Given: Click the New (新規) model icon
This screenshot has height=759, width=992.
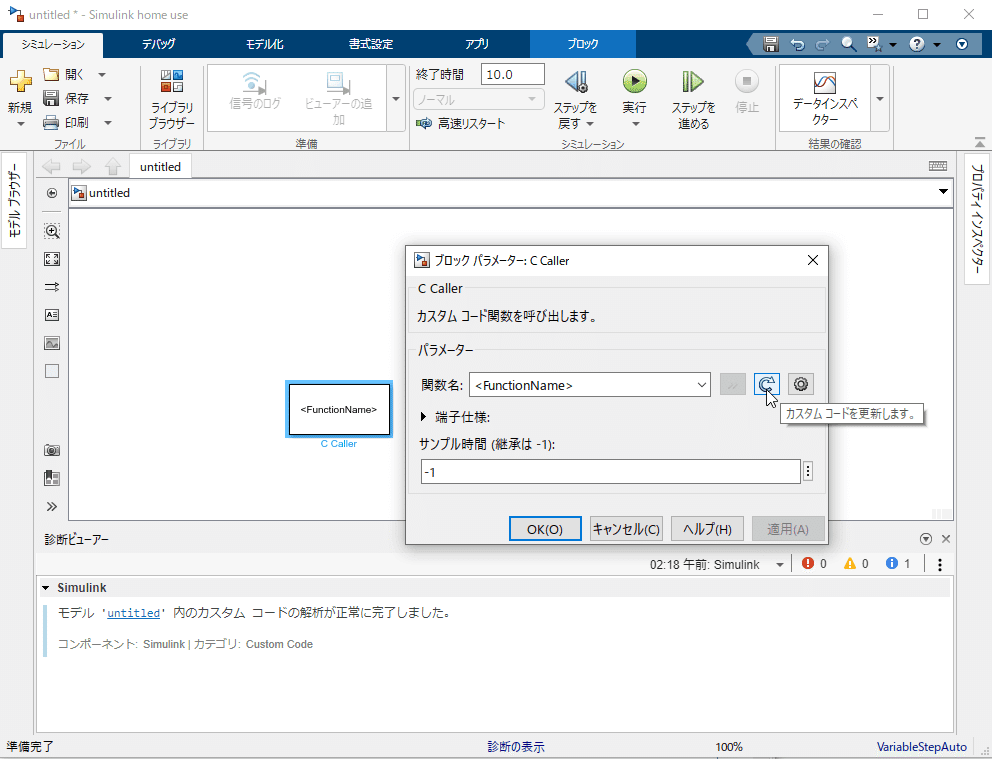Looking at the screenshot, I should click(20, 82).
